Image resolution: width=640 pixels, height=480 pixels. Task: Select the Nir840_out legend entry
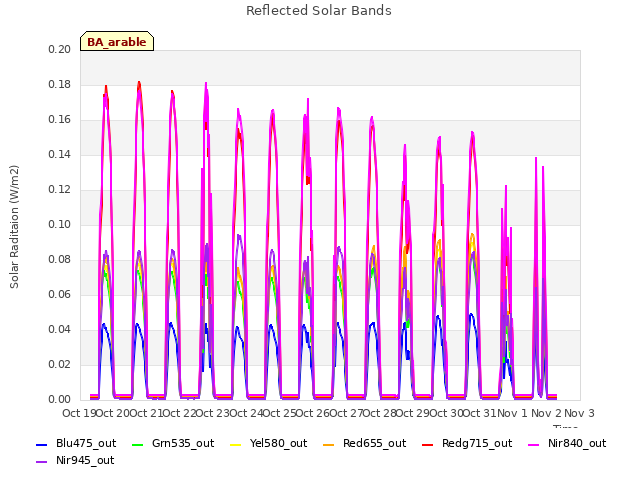click(567, 444)
